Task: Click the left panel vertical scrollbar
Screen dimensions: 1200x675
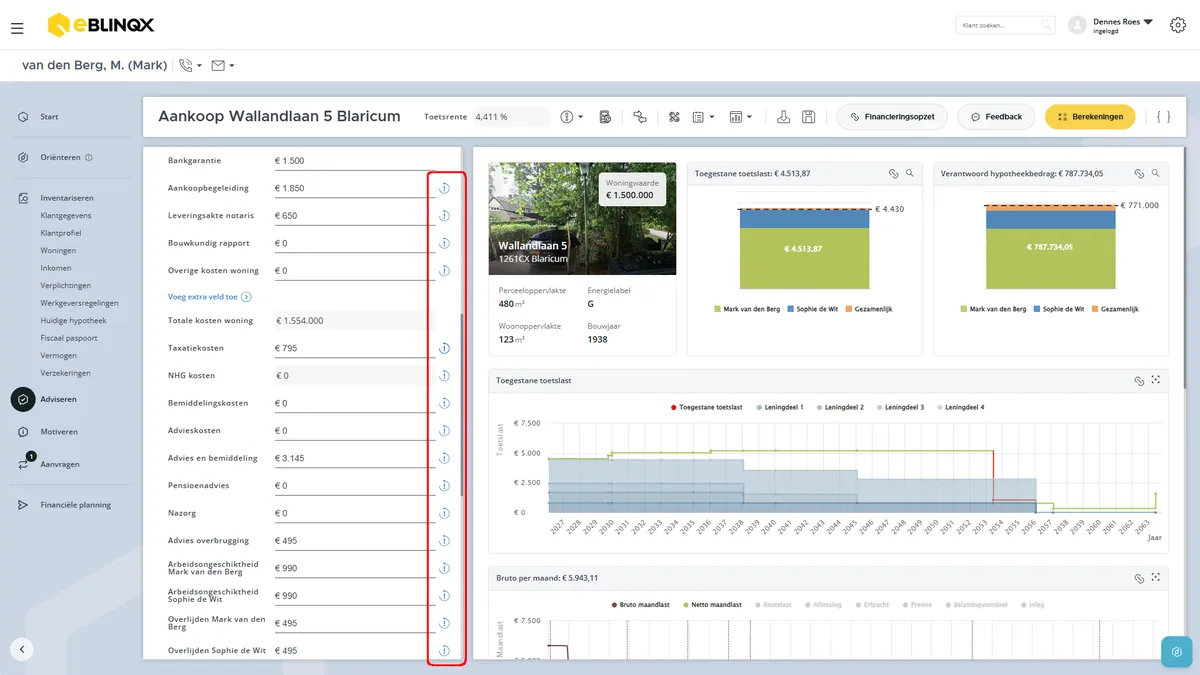Action: click(x=461, y=405)
